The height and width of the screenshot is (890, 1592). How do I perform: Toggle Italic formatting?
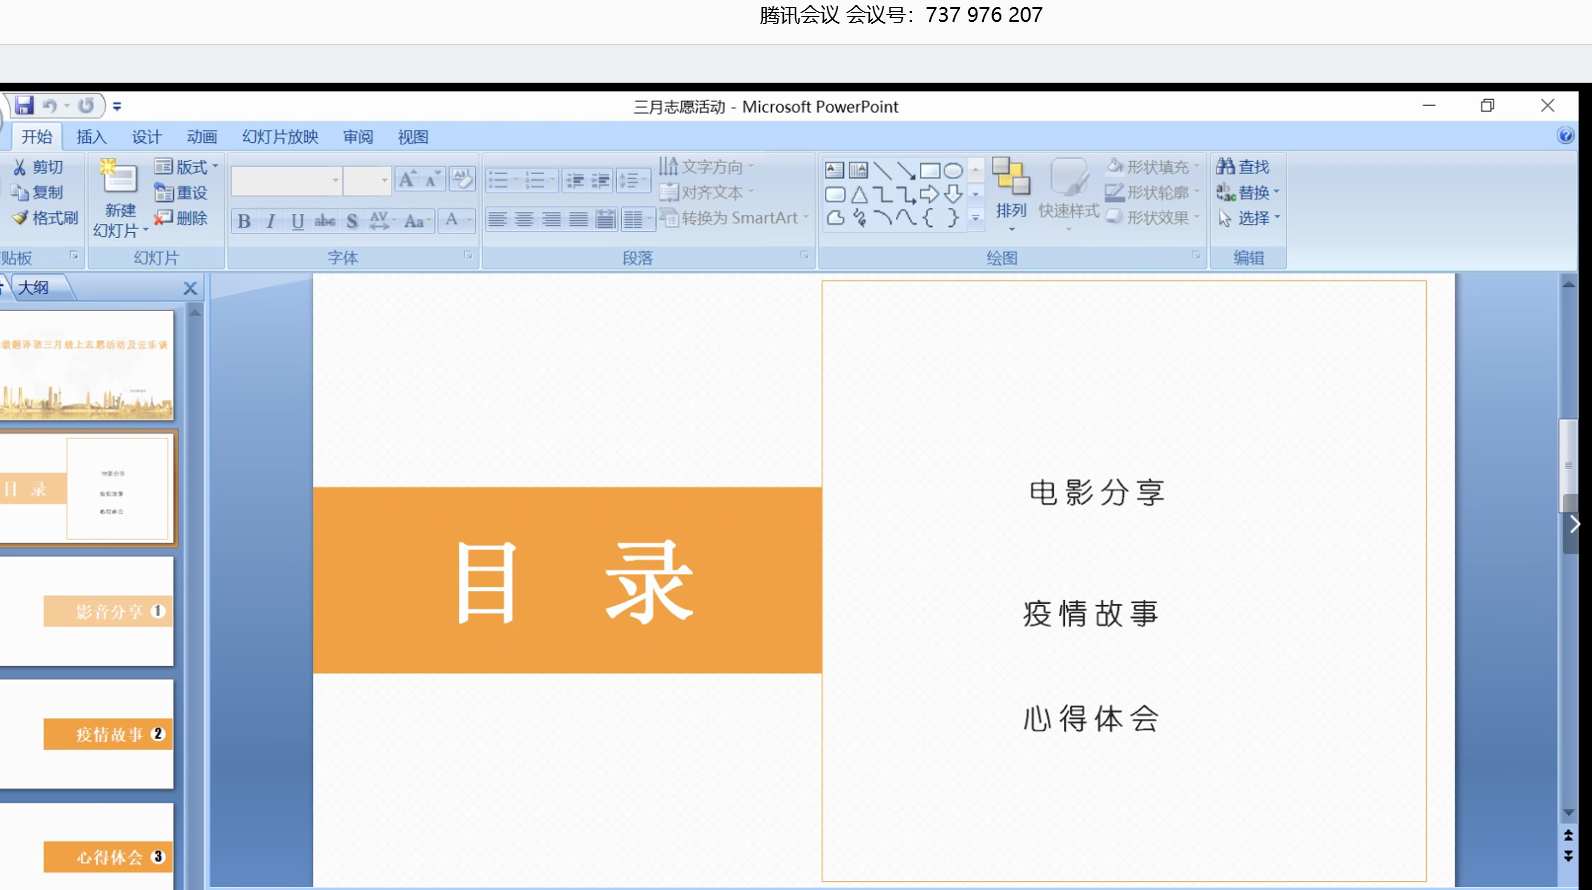point(271,221)
